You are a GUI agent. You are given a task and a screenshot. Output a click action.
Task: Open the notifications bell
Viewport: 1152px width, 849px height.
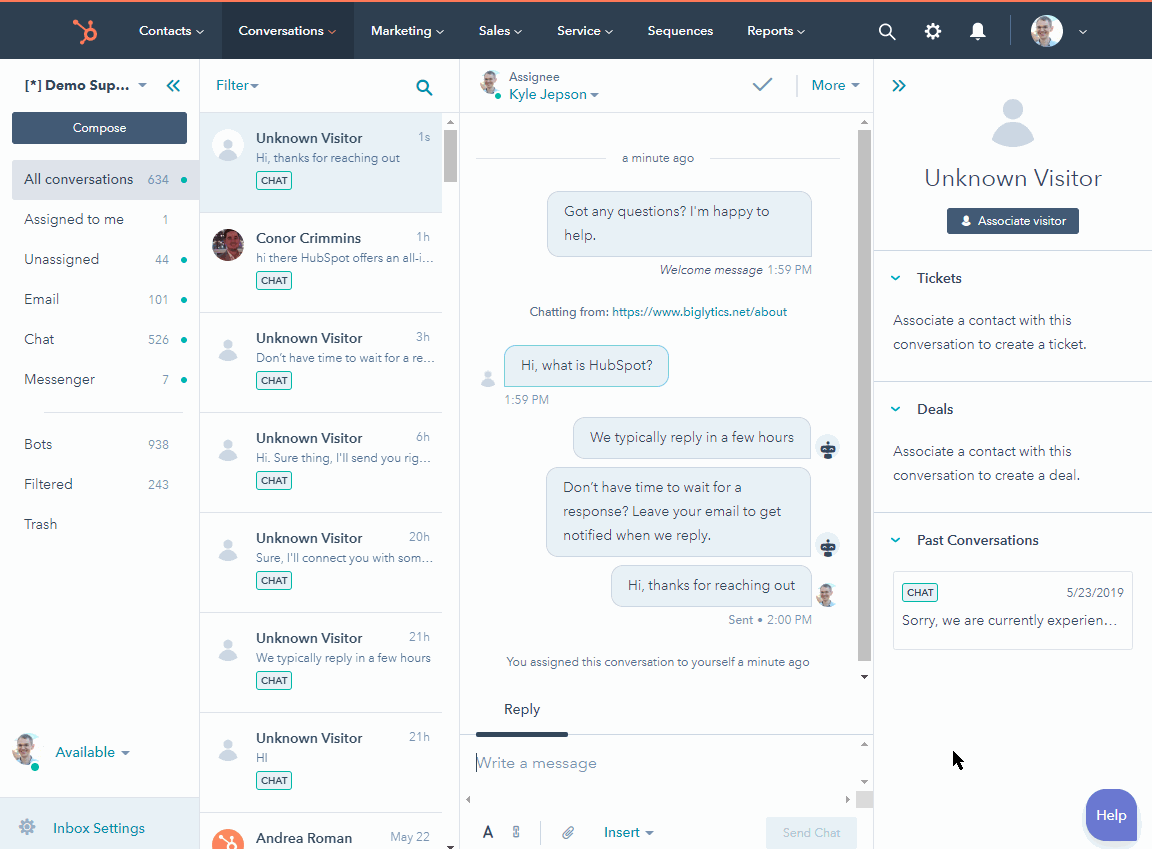(x=978, y=31)
